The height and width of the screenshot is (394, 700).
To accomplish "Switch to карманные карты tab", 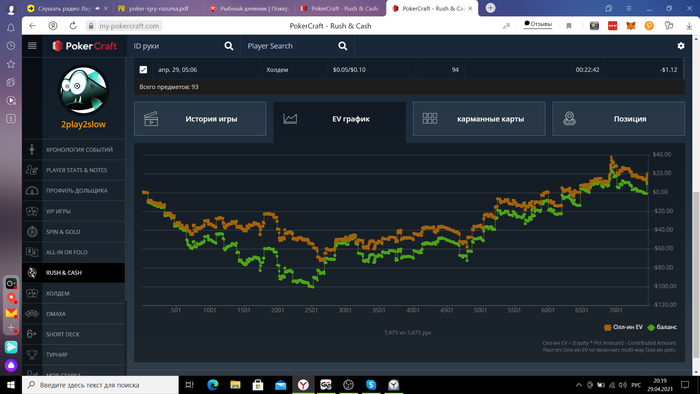I will (479, 119).
